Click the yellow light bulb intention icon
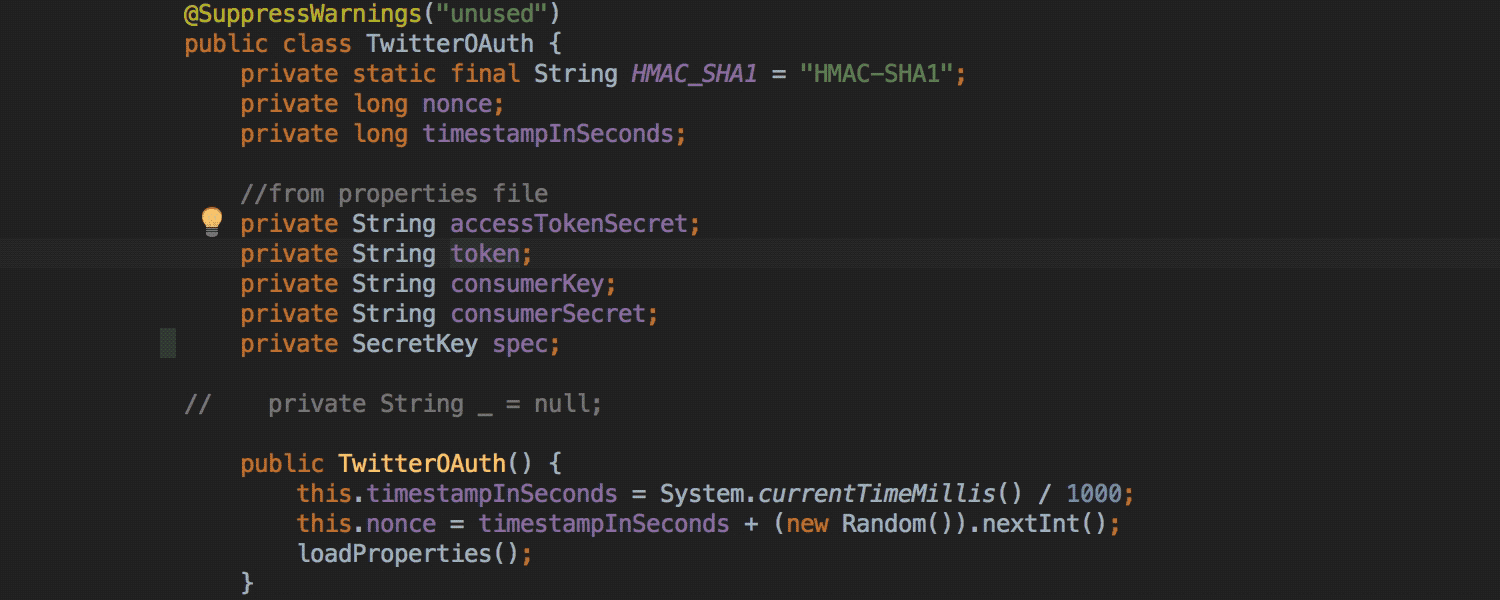Viewport: 1500px width, 600px height. click(x=211, y=222)
